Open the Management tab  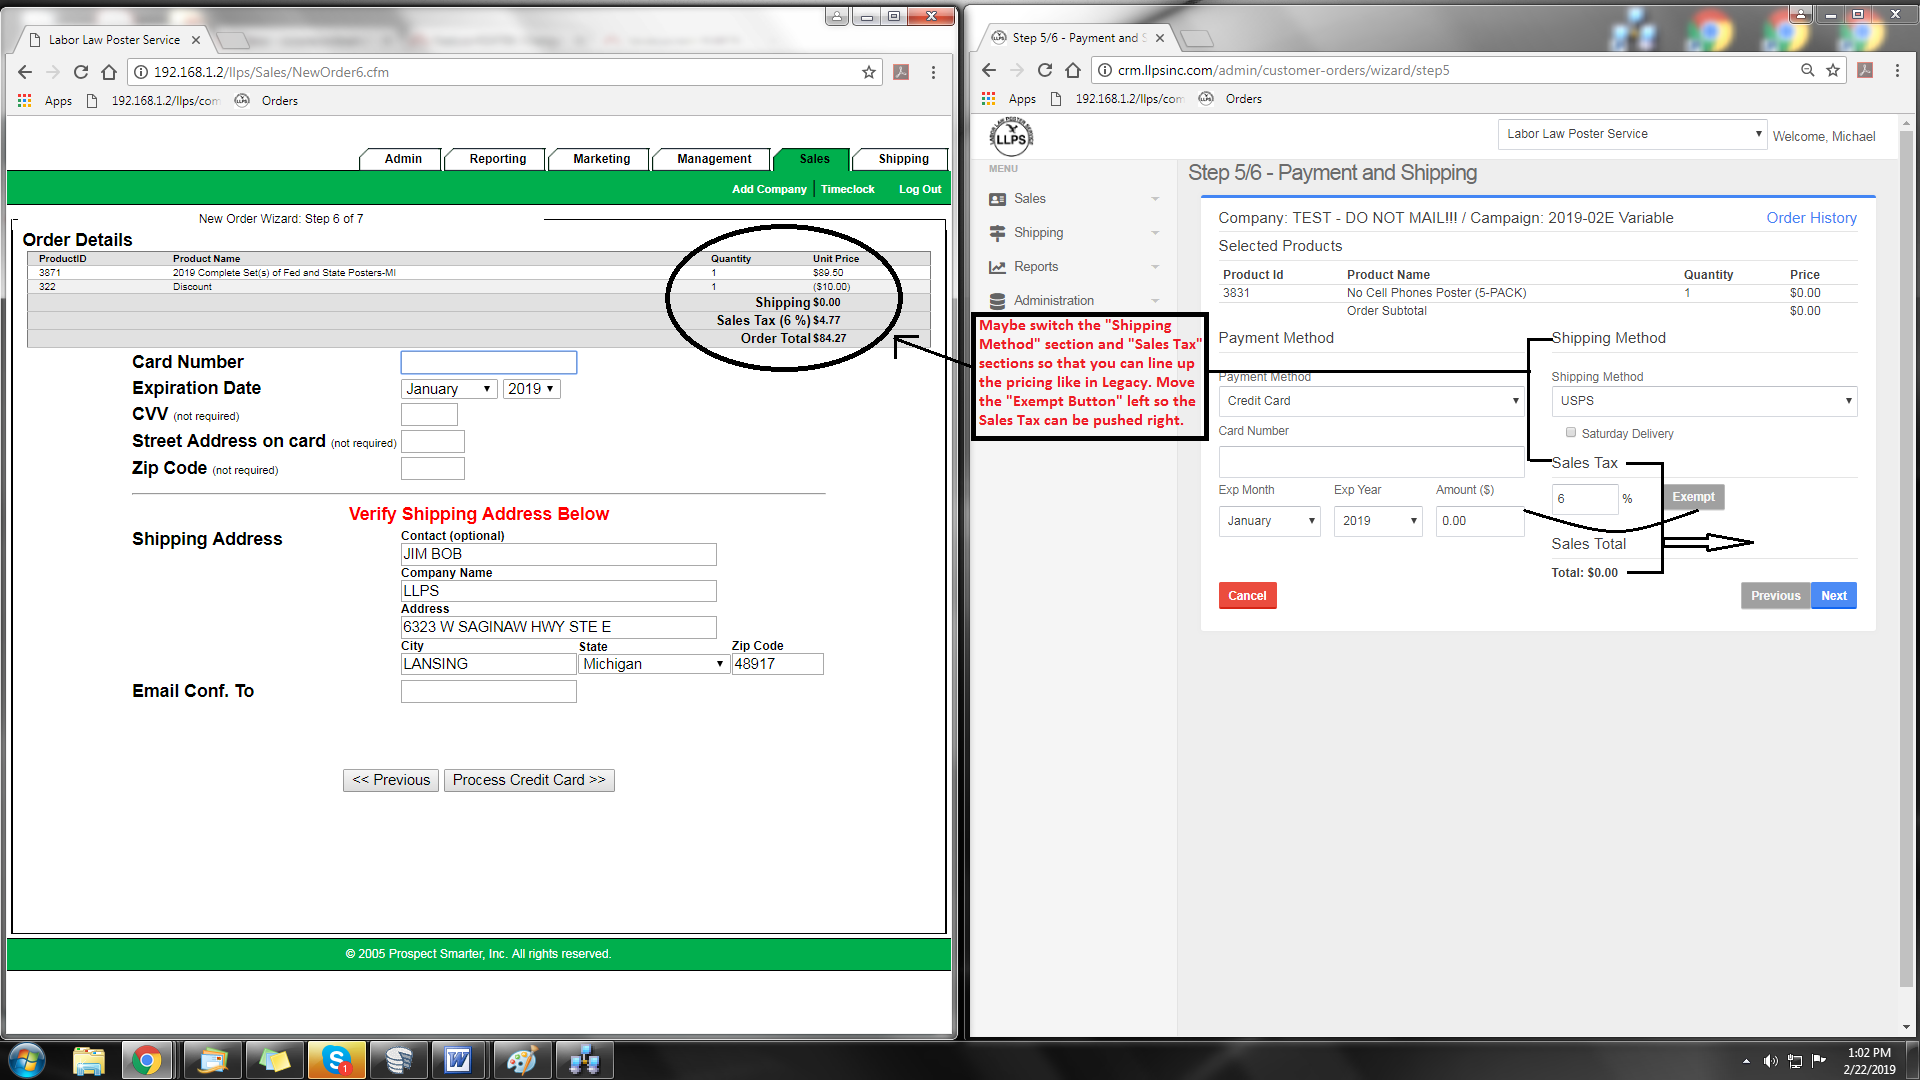pyautogui.click(x=713, y=159)
